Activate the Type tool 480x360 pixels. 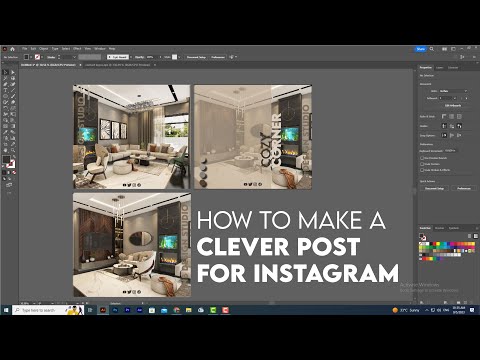coord(5,90)
